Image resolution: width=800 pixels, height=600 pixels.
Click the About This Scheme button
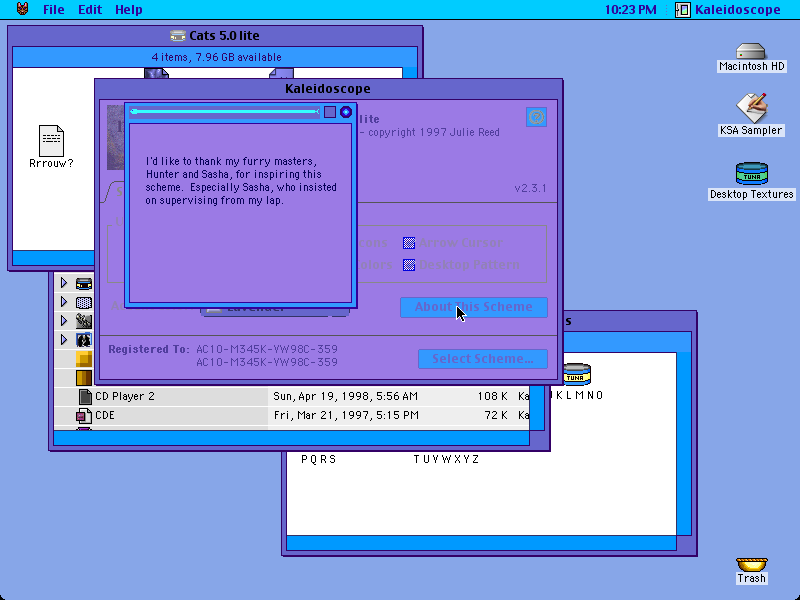(x=473, y=307)
